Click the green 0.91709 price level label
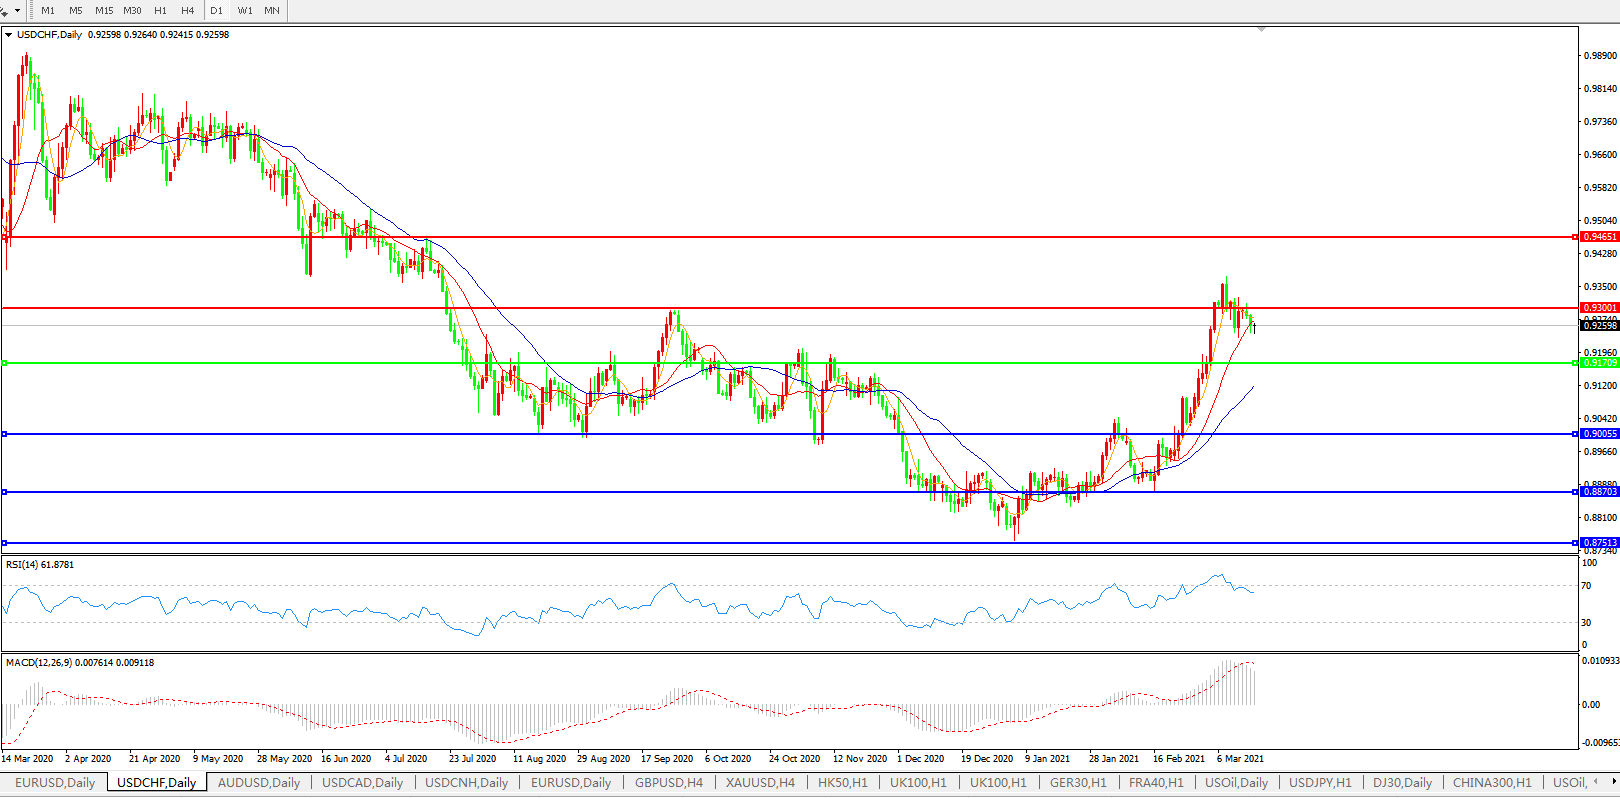 click(1599, 363)
